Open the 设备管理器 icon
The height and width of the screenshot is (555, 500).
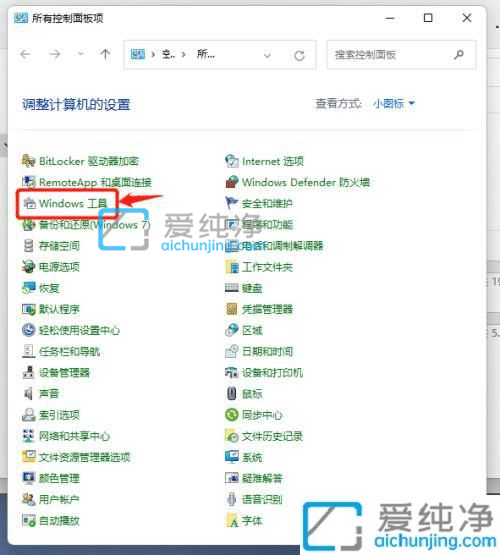[29, 373]
